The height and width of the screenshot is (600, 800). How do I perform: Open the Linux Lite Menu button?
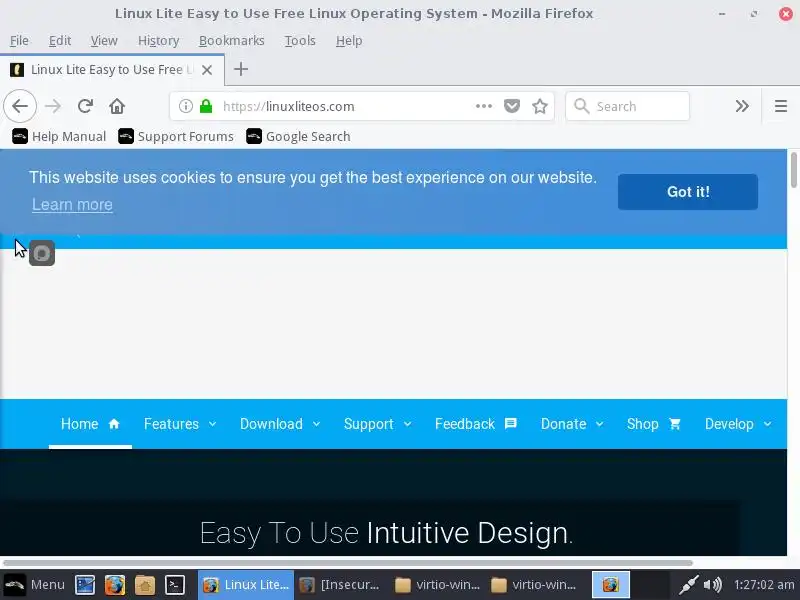click(34, 585)
